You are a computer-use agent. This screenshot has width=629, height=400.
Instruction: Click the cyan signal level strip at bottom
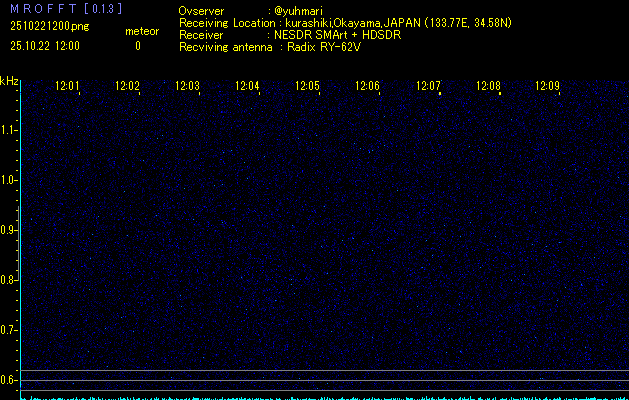pyautogui.click(x=320, y=396)
